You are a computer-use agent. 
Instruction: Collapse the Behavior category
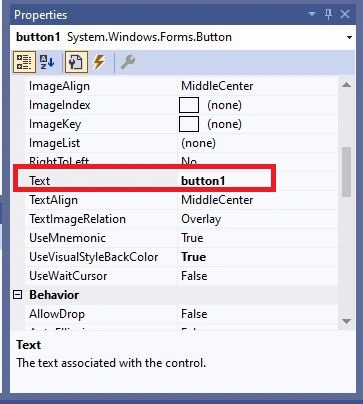[18, 295]
